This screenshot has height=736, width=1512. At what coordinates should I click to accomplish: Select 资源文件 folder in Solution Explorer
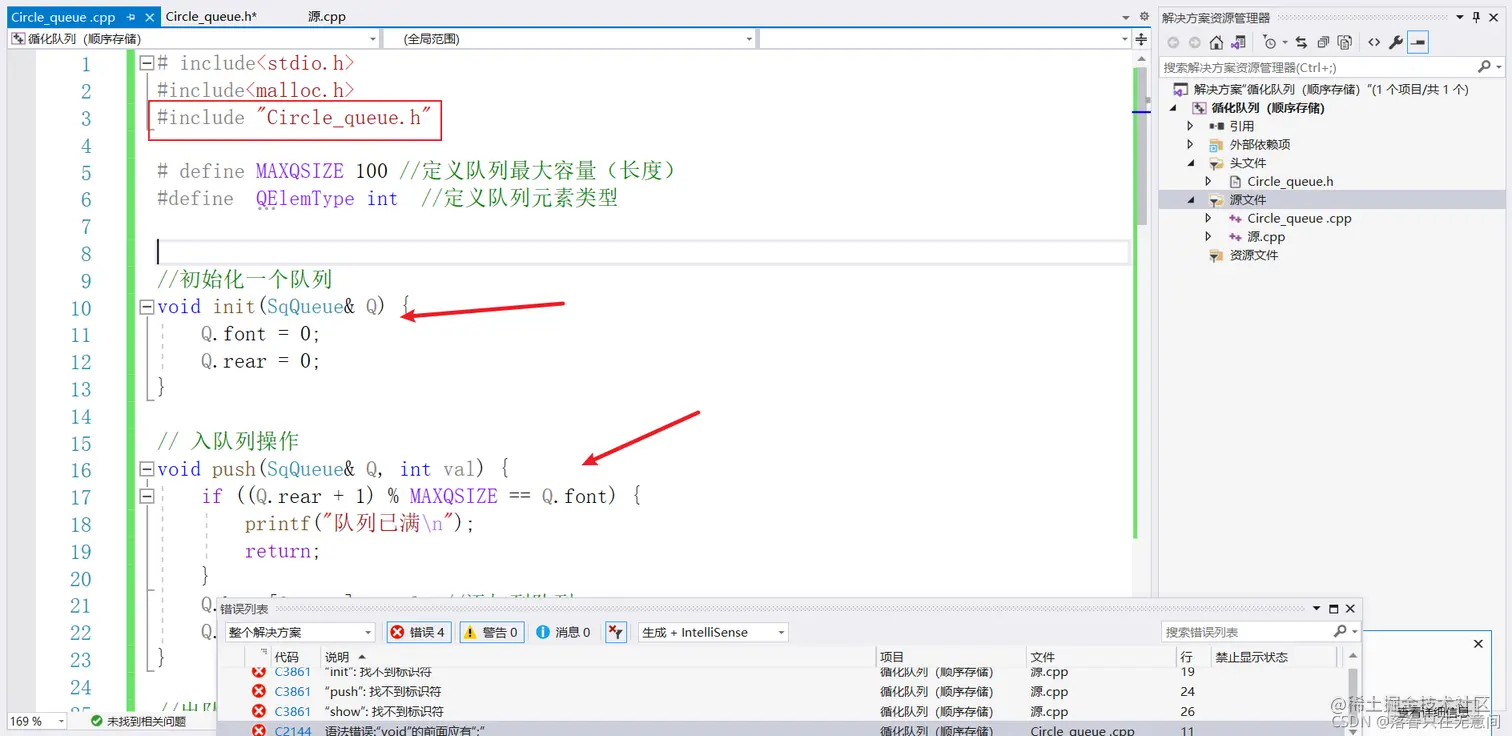(x=1253, y=255)
